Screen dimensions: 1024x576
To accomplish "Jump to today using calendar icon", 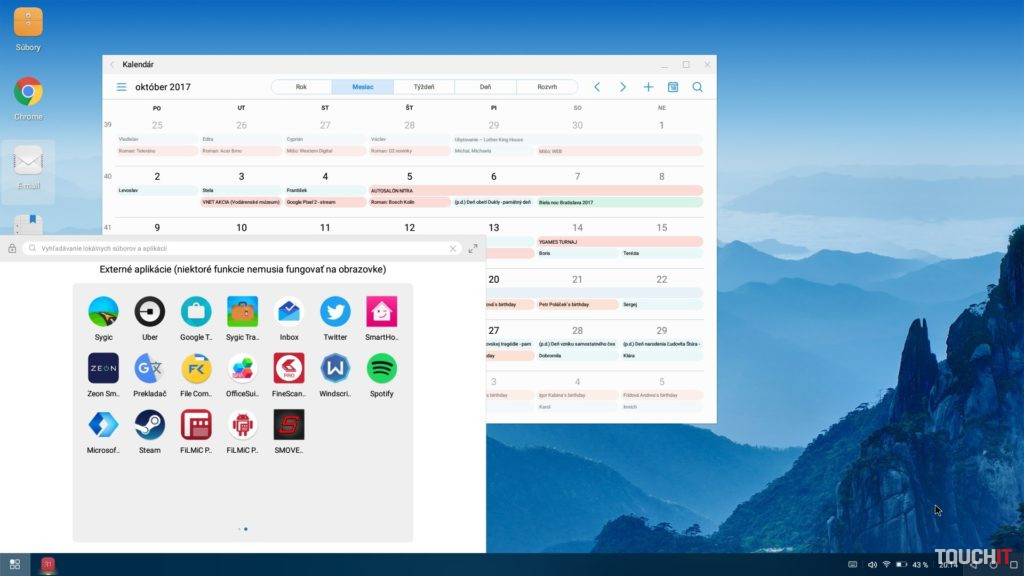I will click(673, 87).
